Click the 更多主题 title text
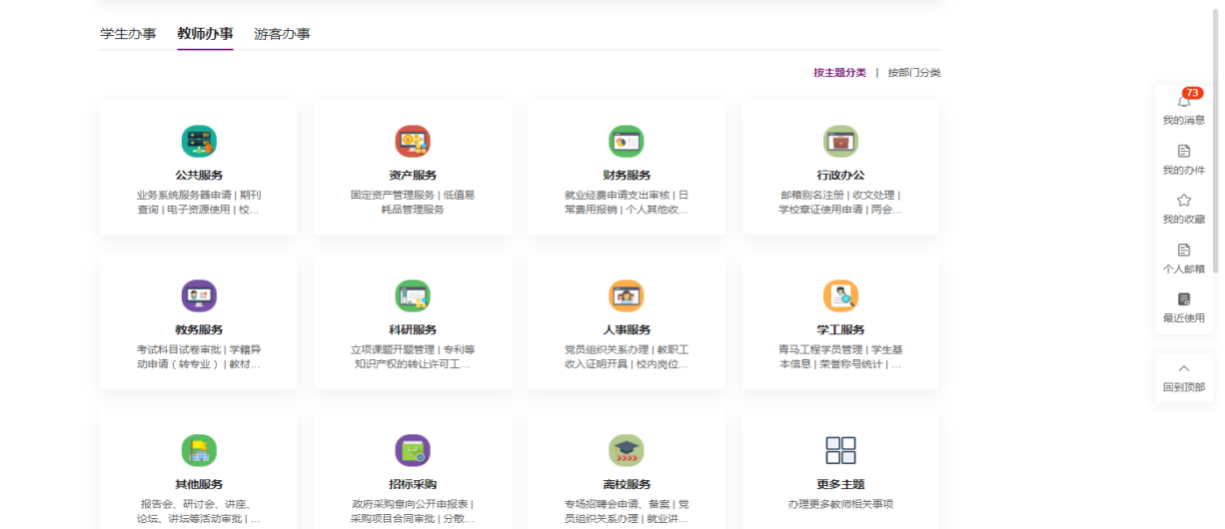 pos(840,484)
